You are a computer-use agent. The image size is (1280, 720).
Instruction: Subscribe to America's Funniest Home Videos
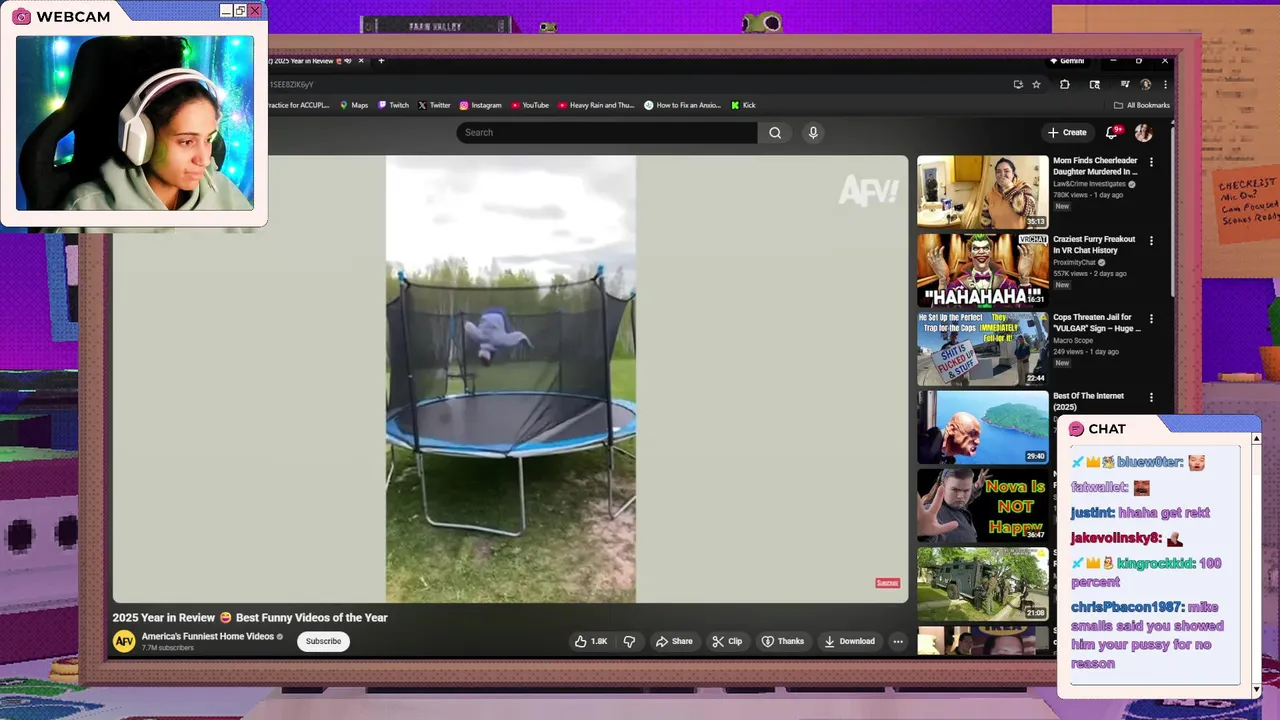click(x=323, y=641)
